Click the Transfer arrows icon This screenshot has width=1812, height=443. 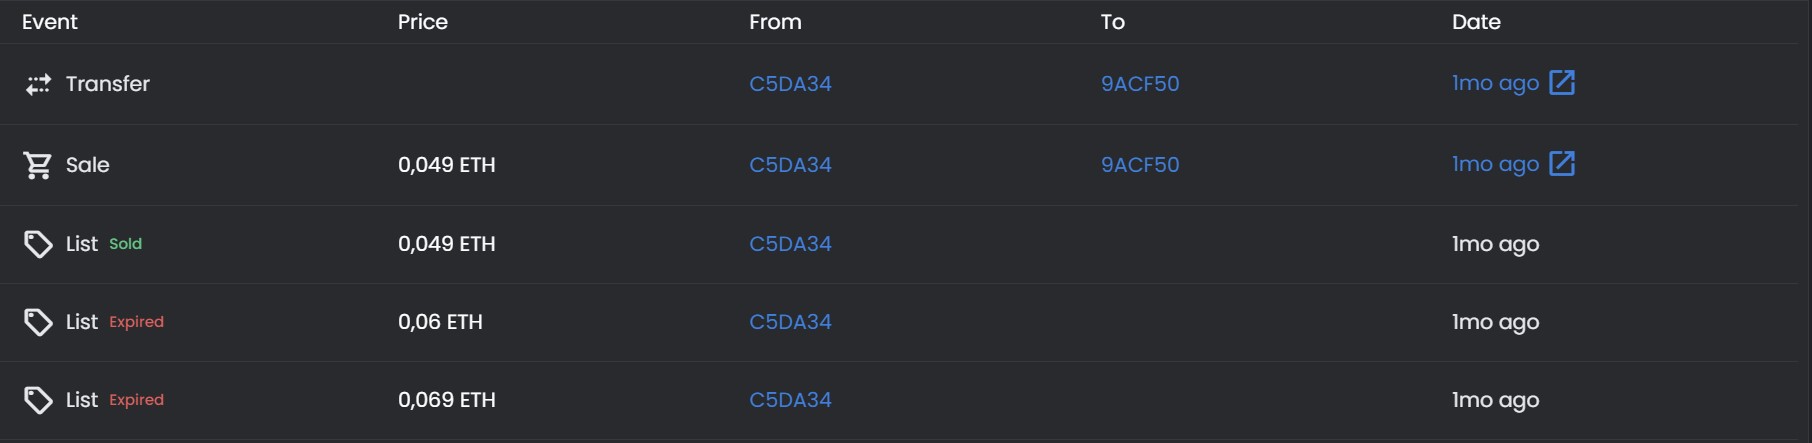(x=38, y=84)
